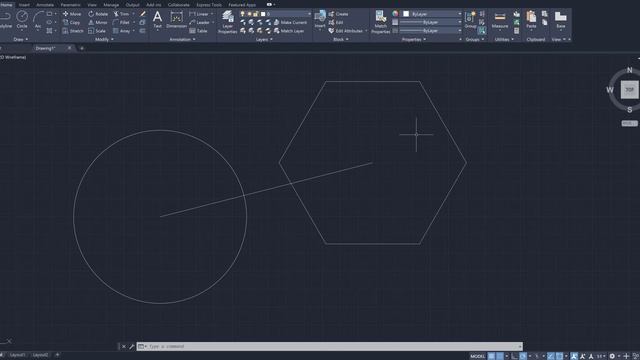This screenshot has height=360, width=640.
Task: Open the Insert ribbon tab
Action: point(24,5)
